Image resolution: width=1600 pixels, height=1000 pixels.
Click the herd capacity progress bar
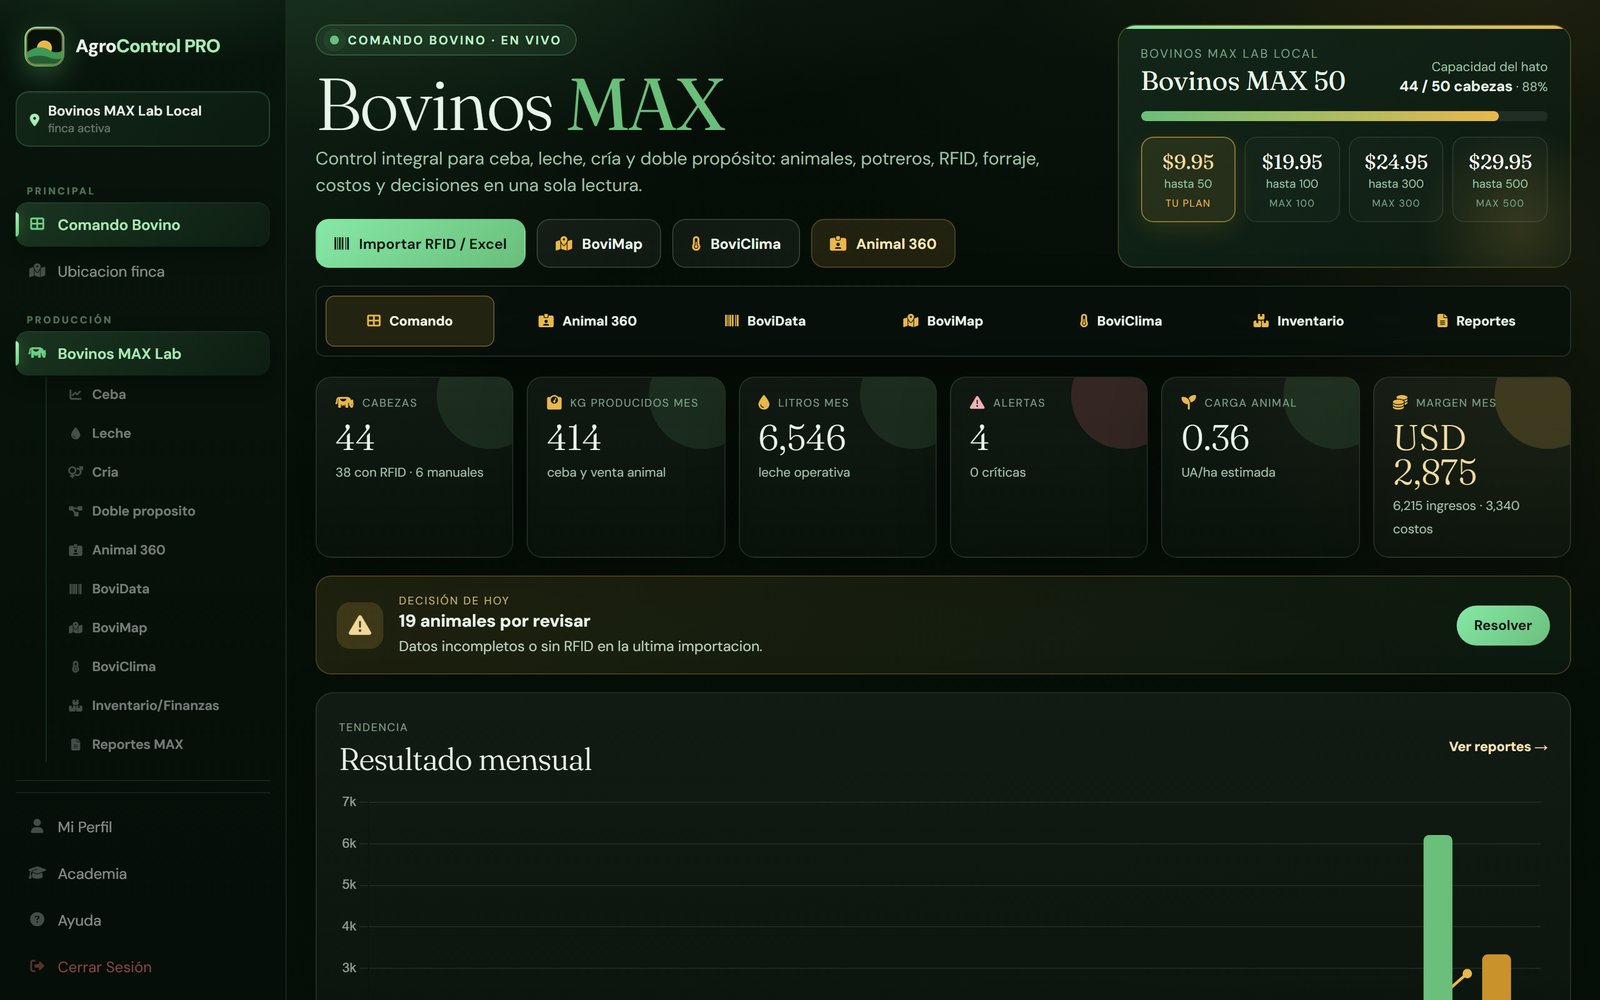click(1344, 116)
